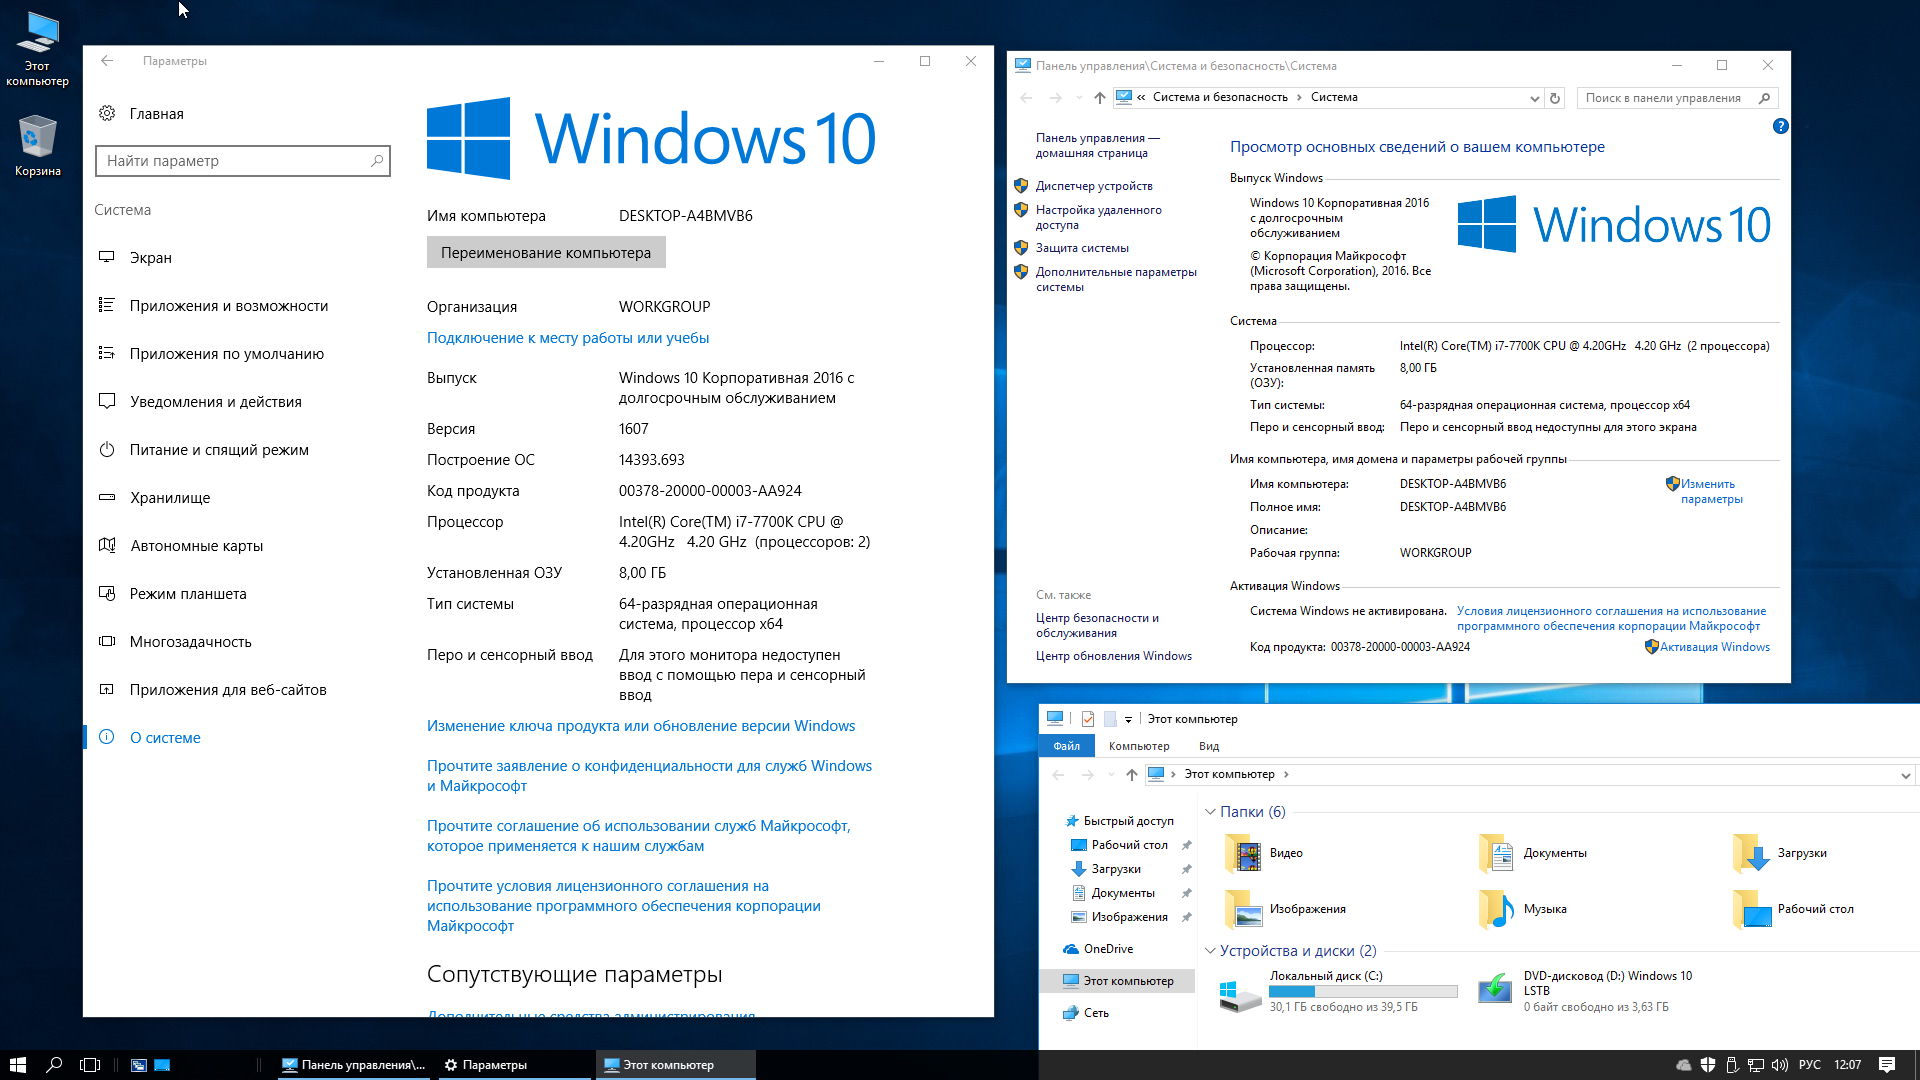
Task: Open Видео folder in Explorer
Action: click(x=1264, y=853)
